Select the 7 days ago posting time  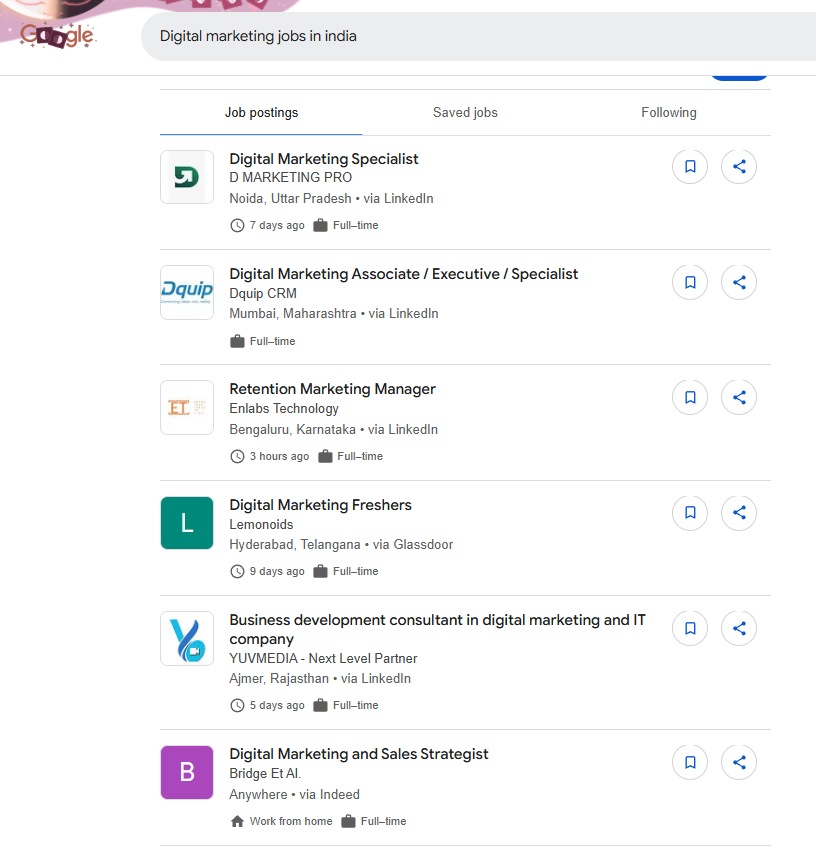click(277, 225)
